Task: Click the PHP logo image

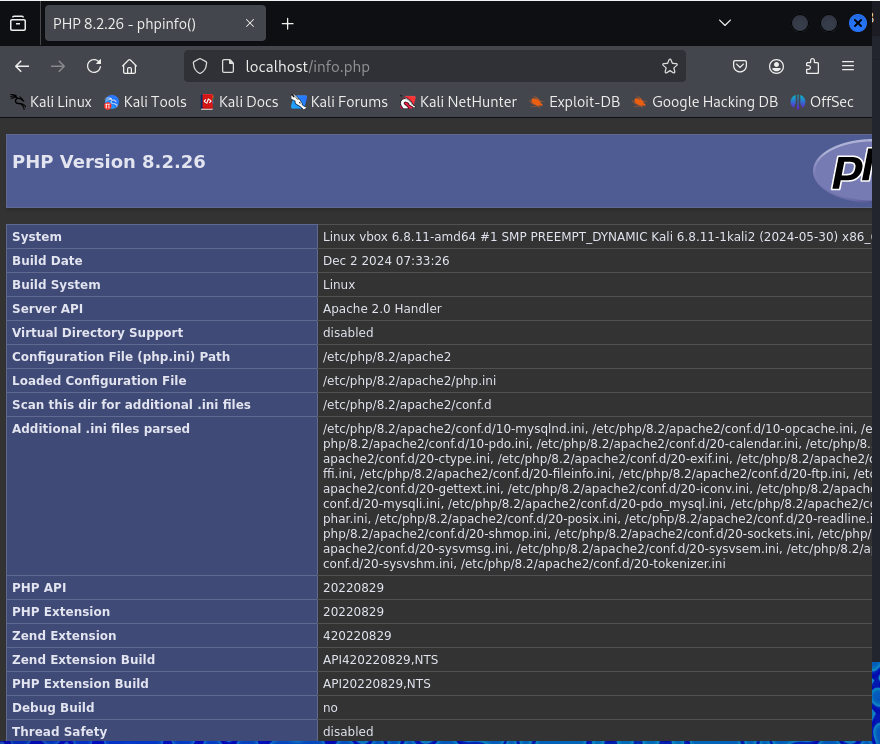Action: pyautogui.click(x=842, y=170)
